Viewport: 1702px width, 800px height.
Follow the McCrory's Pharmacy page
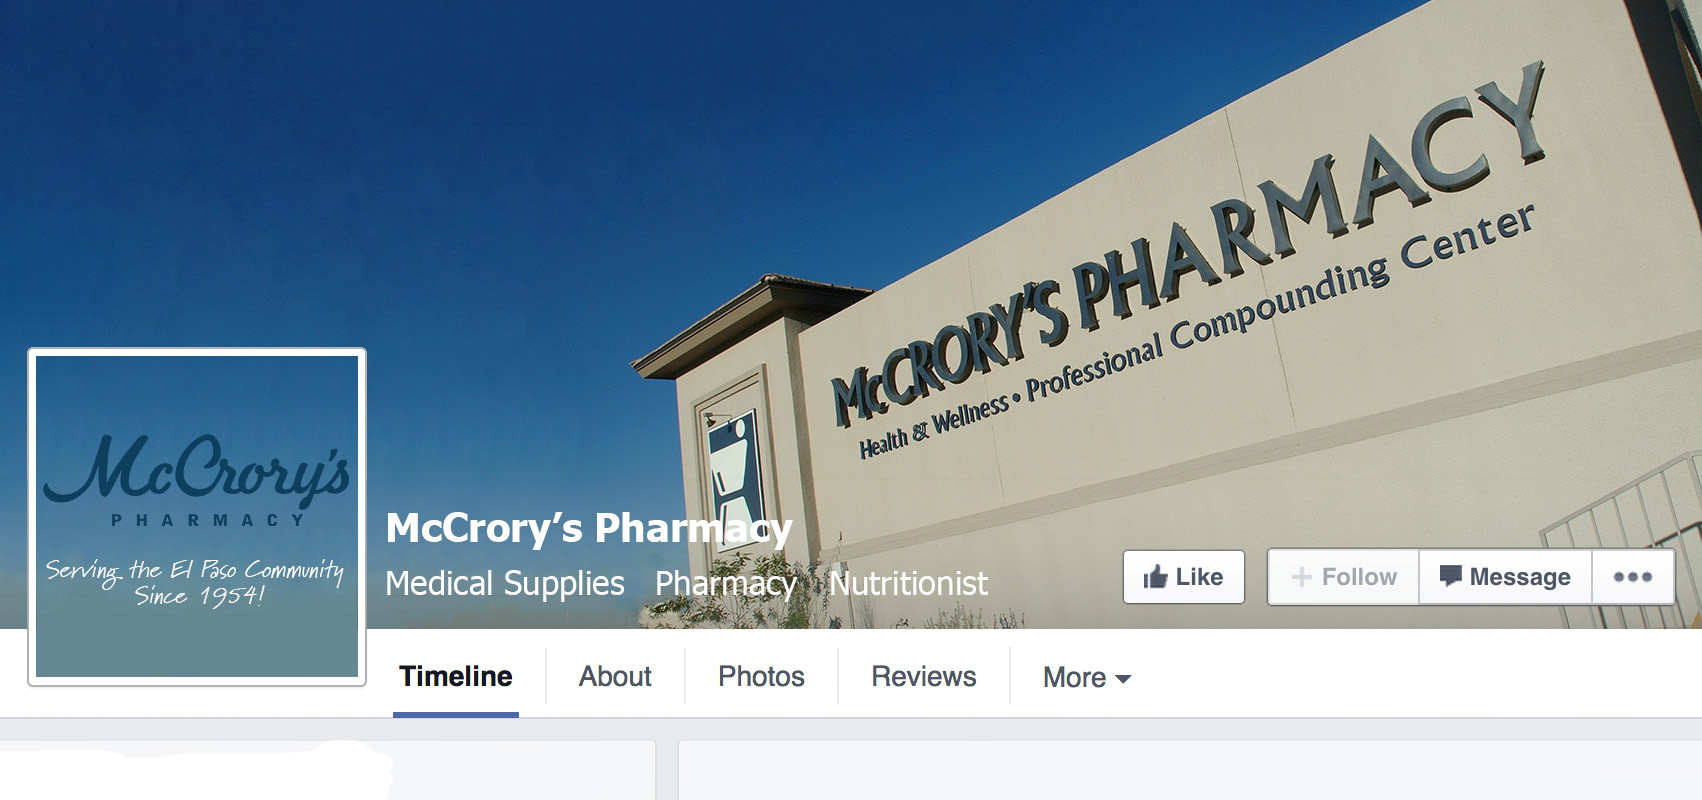[x=1344, y=577]
